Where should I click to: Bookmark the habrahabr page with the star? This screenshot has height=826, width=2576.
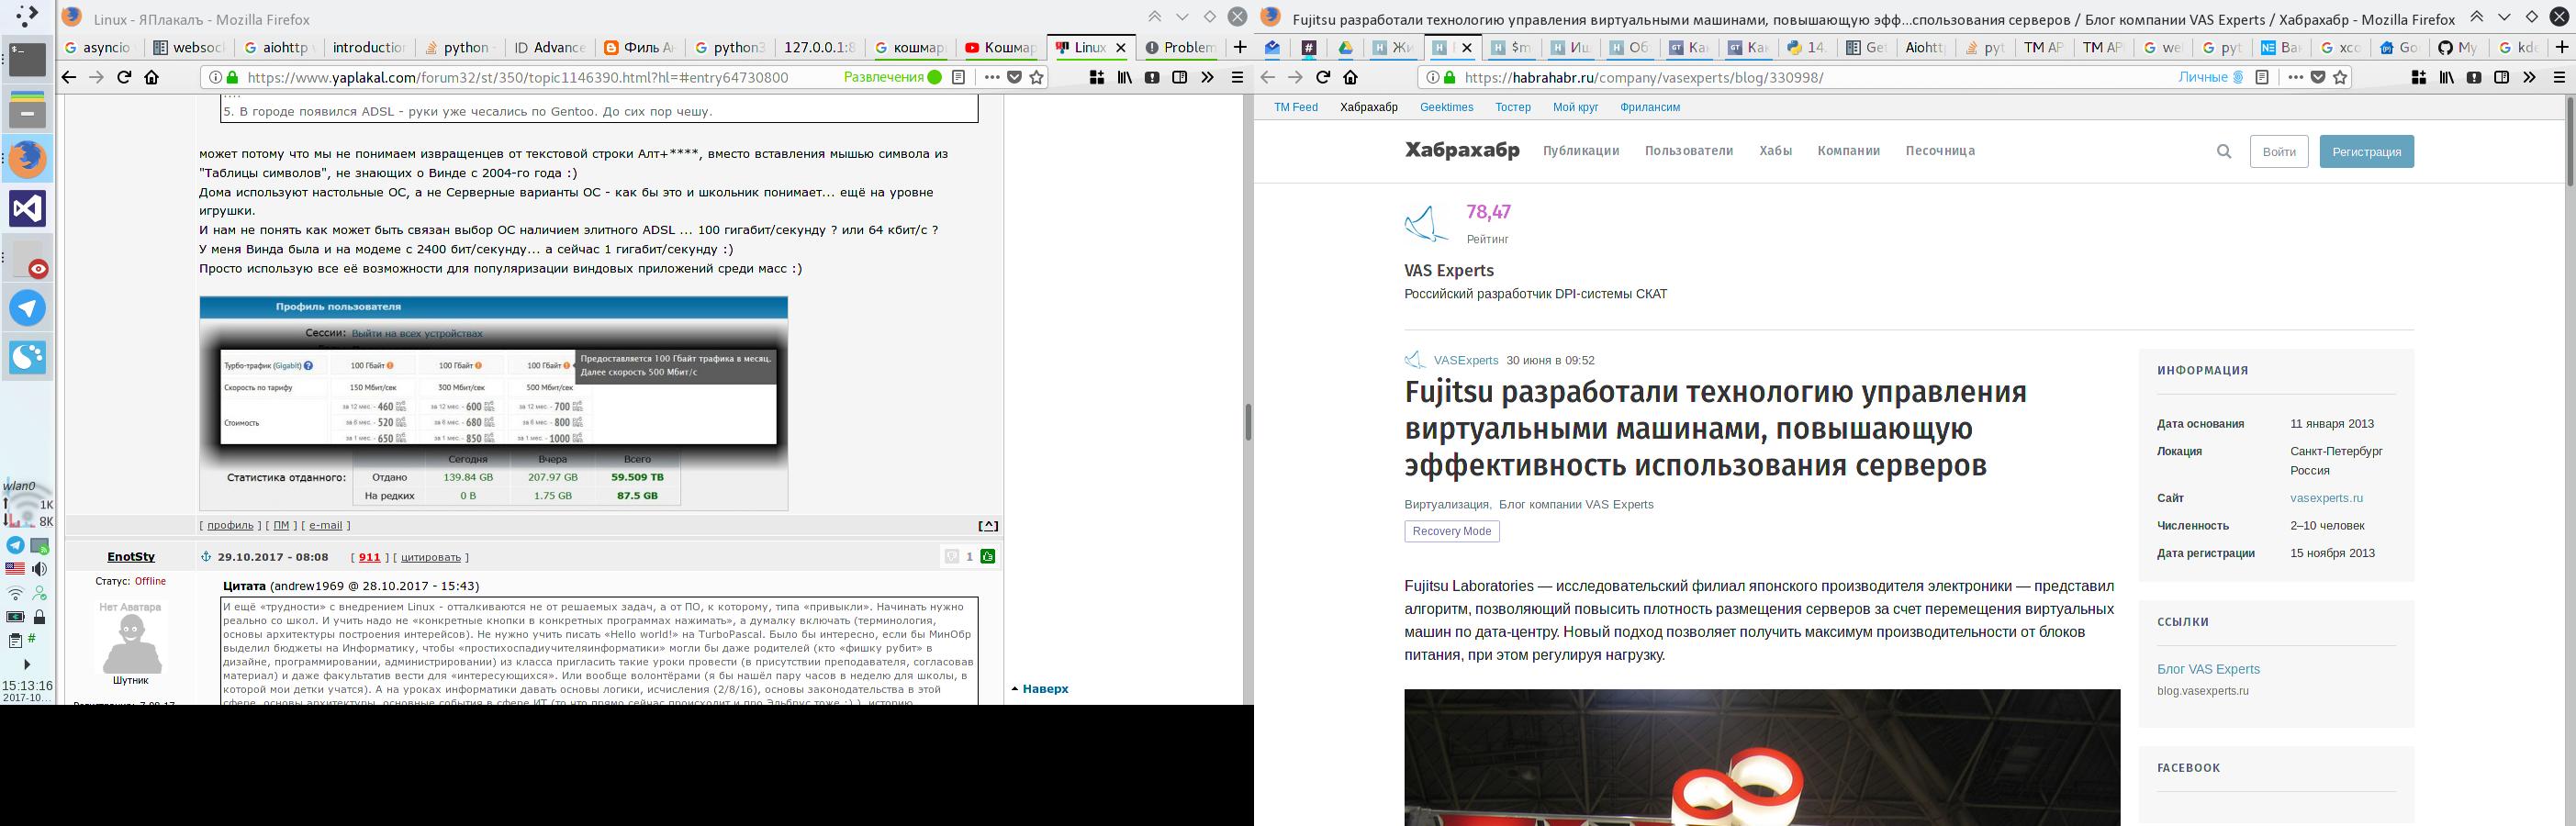[2340, 77]
